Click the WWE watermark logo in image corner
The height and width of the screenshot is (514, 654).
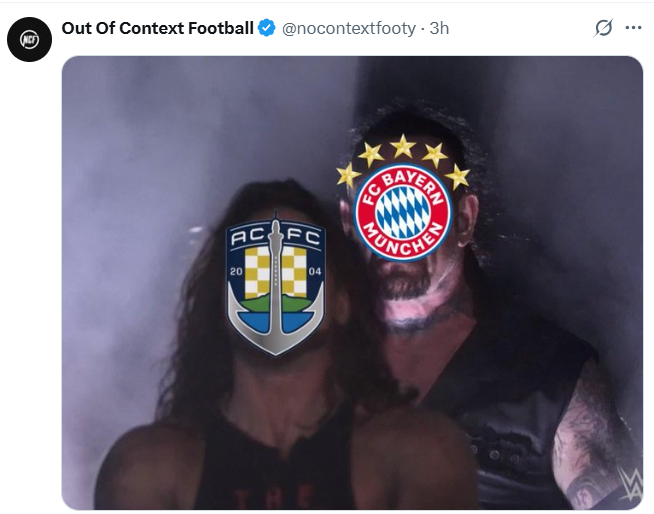(631, 484)
